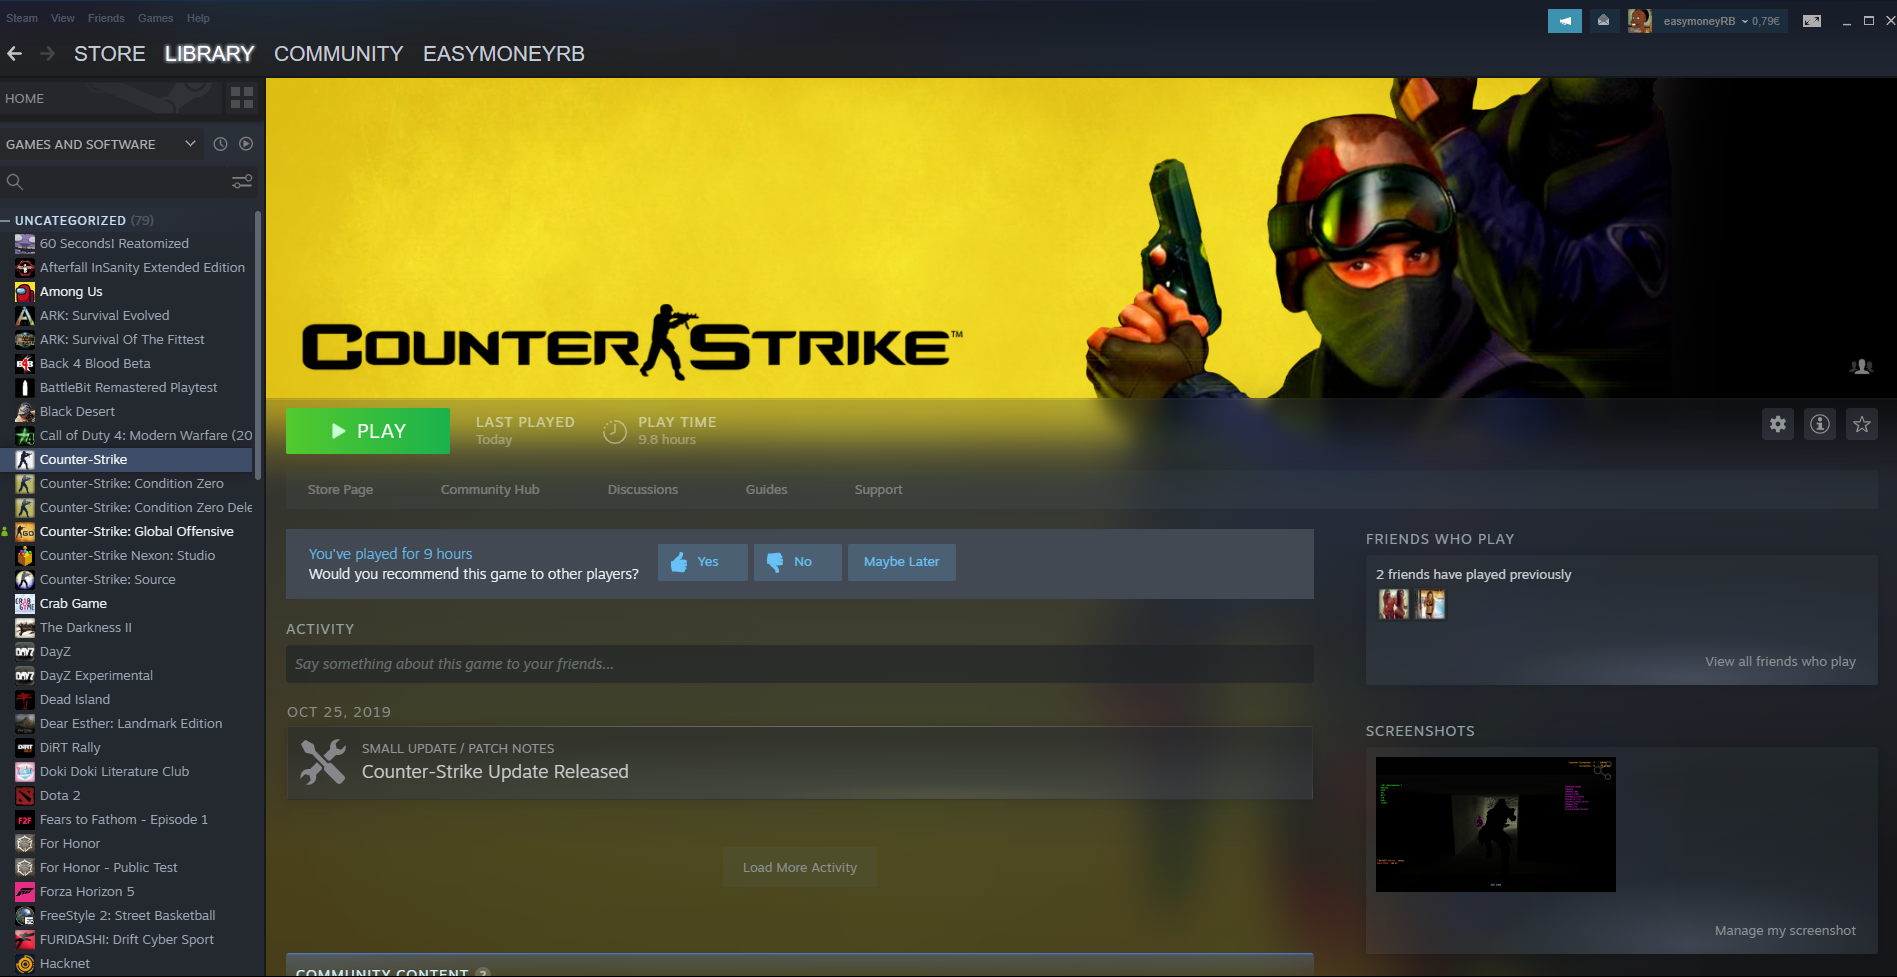
Task: Open the Counter-Strike screenshot thumbnail
Action: 1495,824
